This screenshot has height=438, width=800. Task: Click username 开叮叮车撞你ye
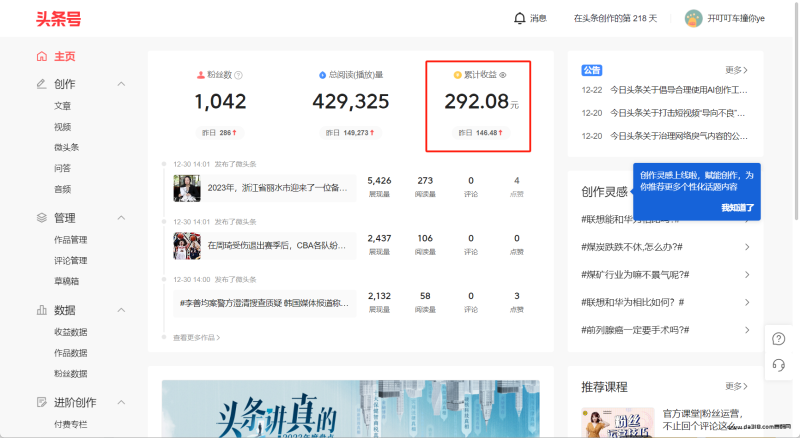[736, 18]
